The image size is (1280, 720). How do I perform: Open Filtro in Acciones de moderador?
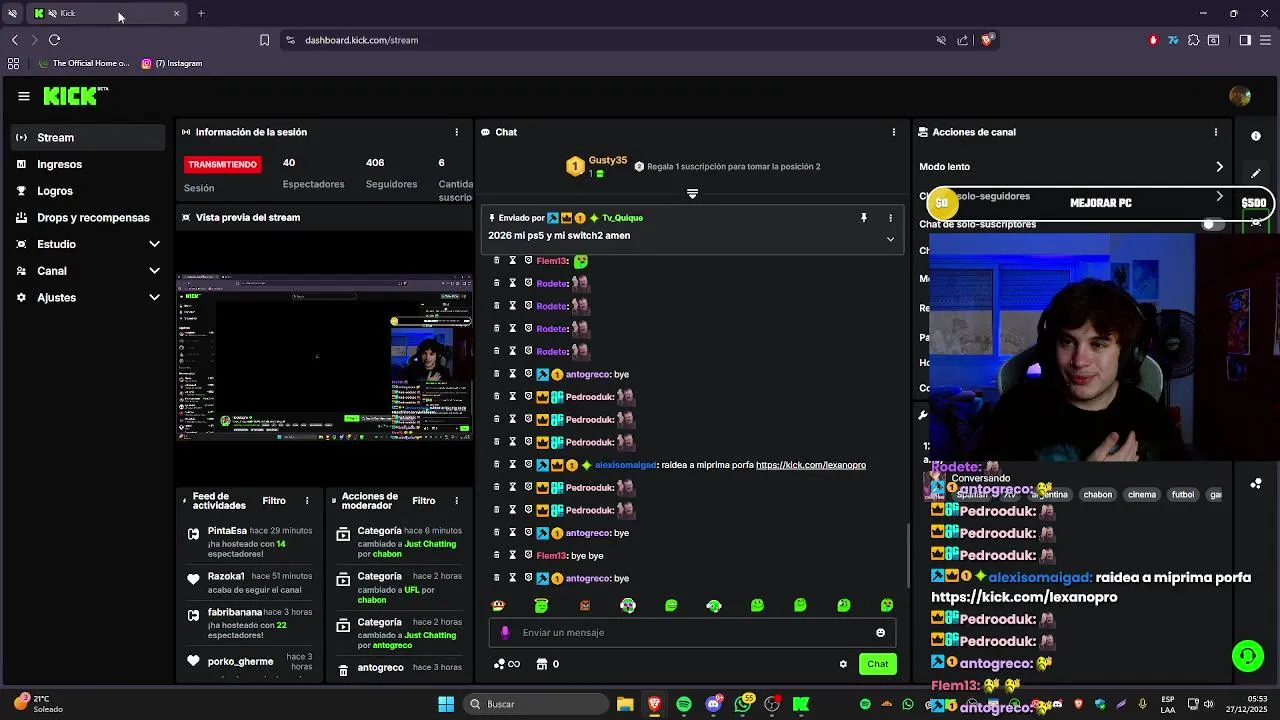[424, 501]
